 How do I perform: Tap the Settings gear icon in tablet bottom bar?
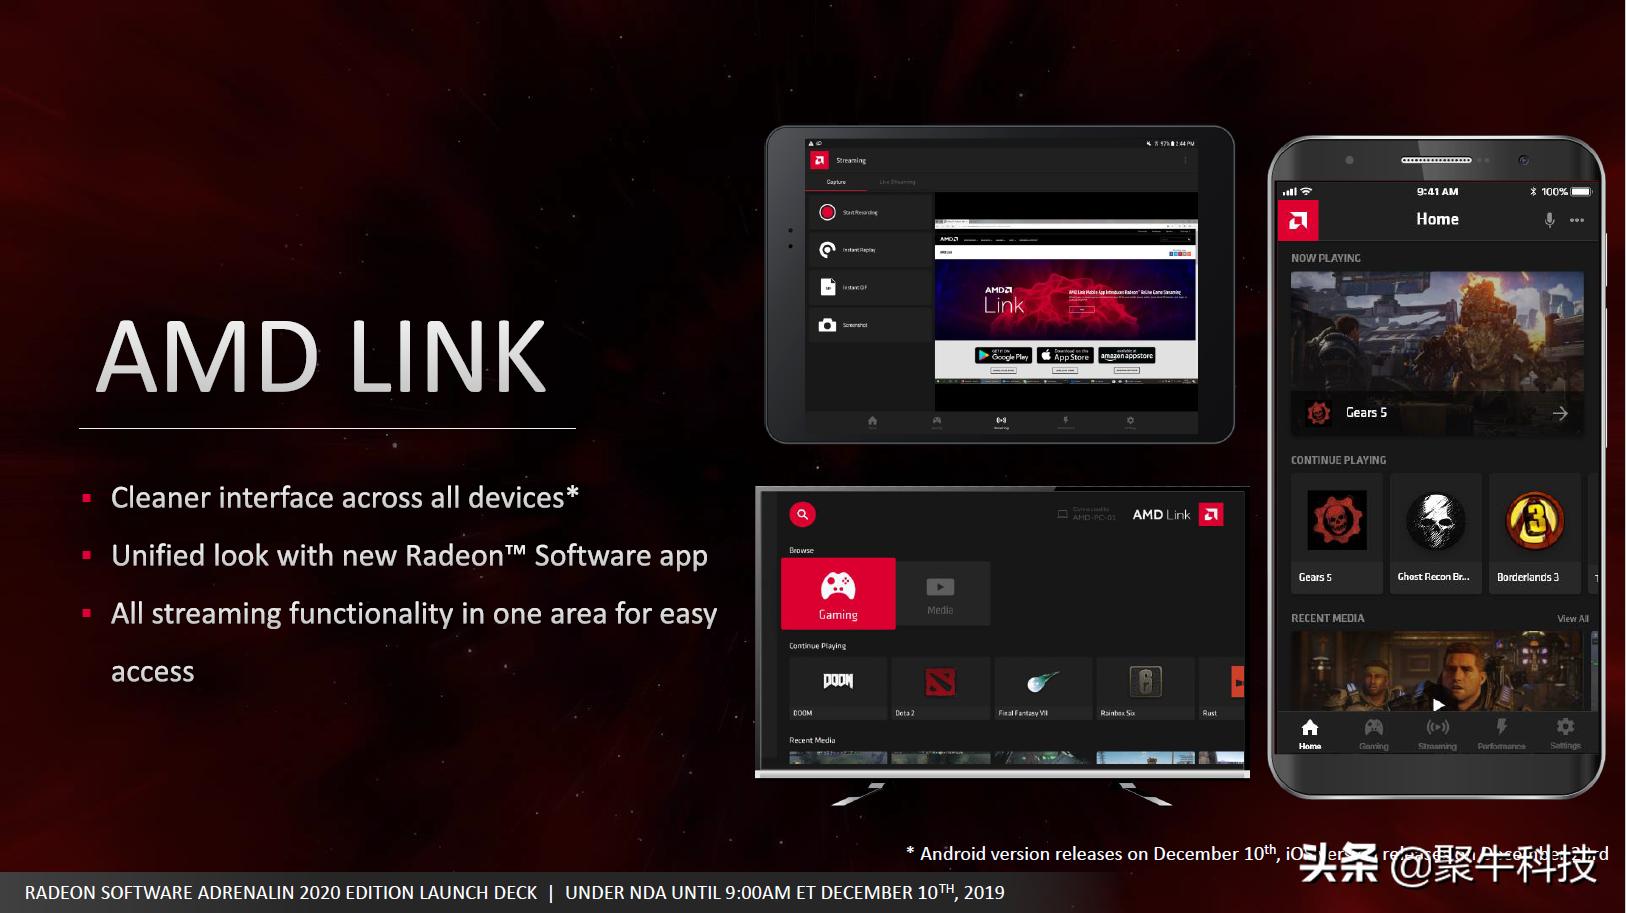click(x=1130, y=421)
